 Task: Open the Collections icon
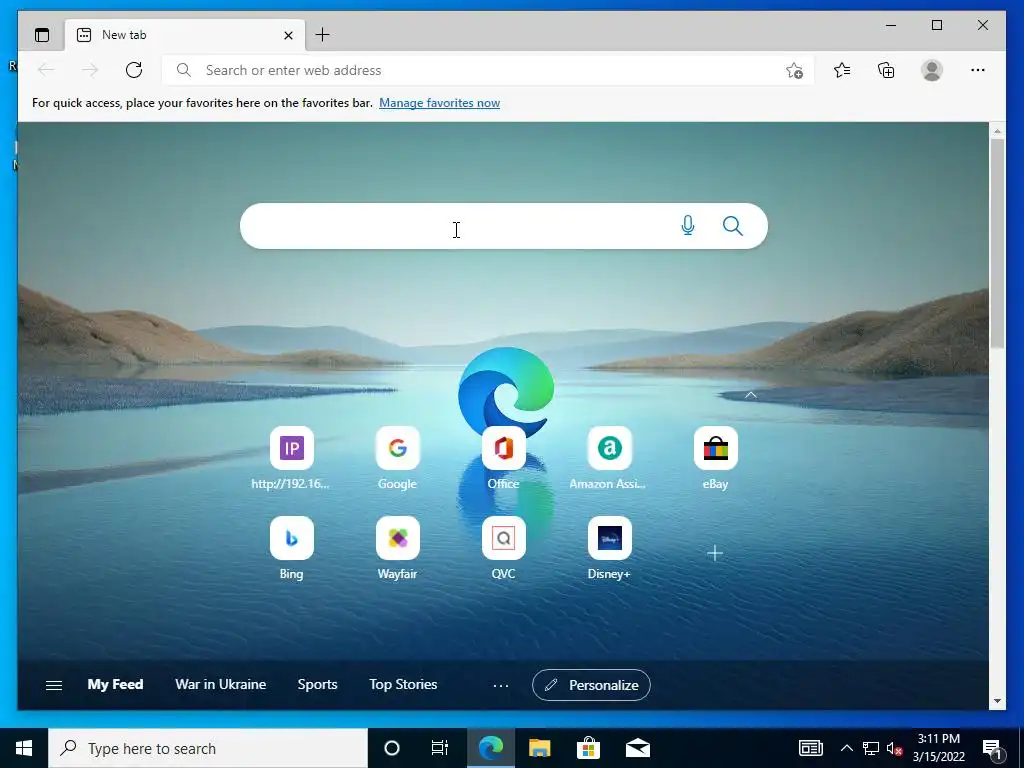point(886,70)
